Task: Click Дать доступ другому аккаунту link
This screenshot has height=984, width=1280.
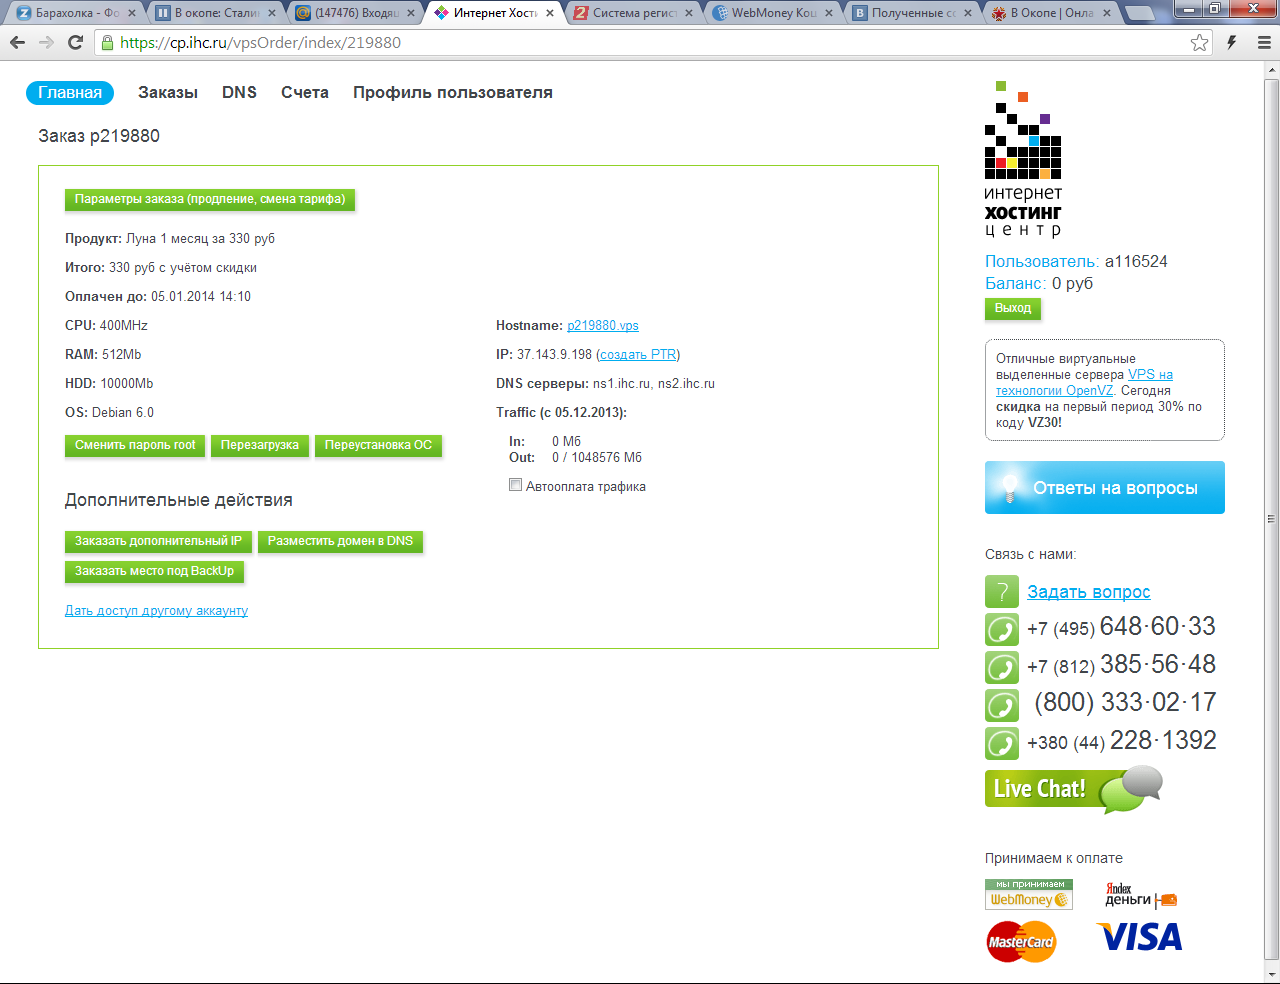Action: (x=156, y=611)
